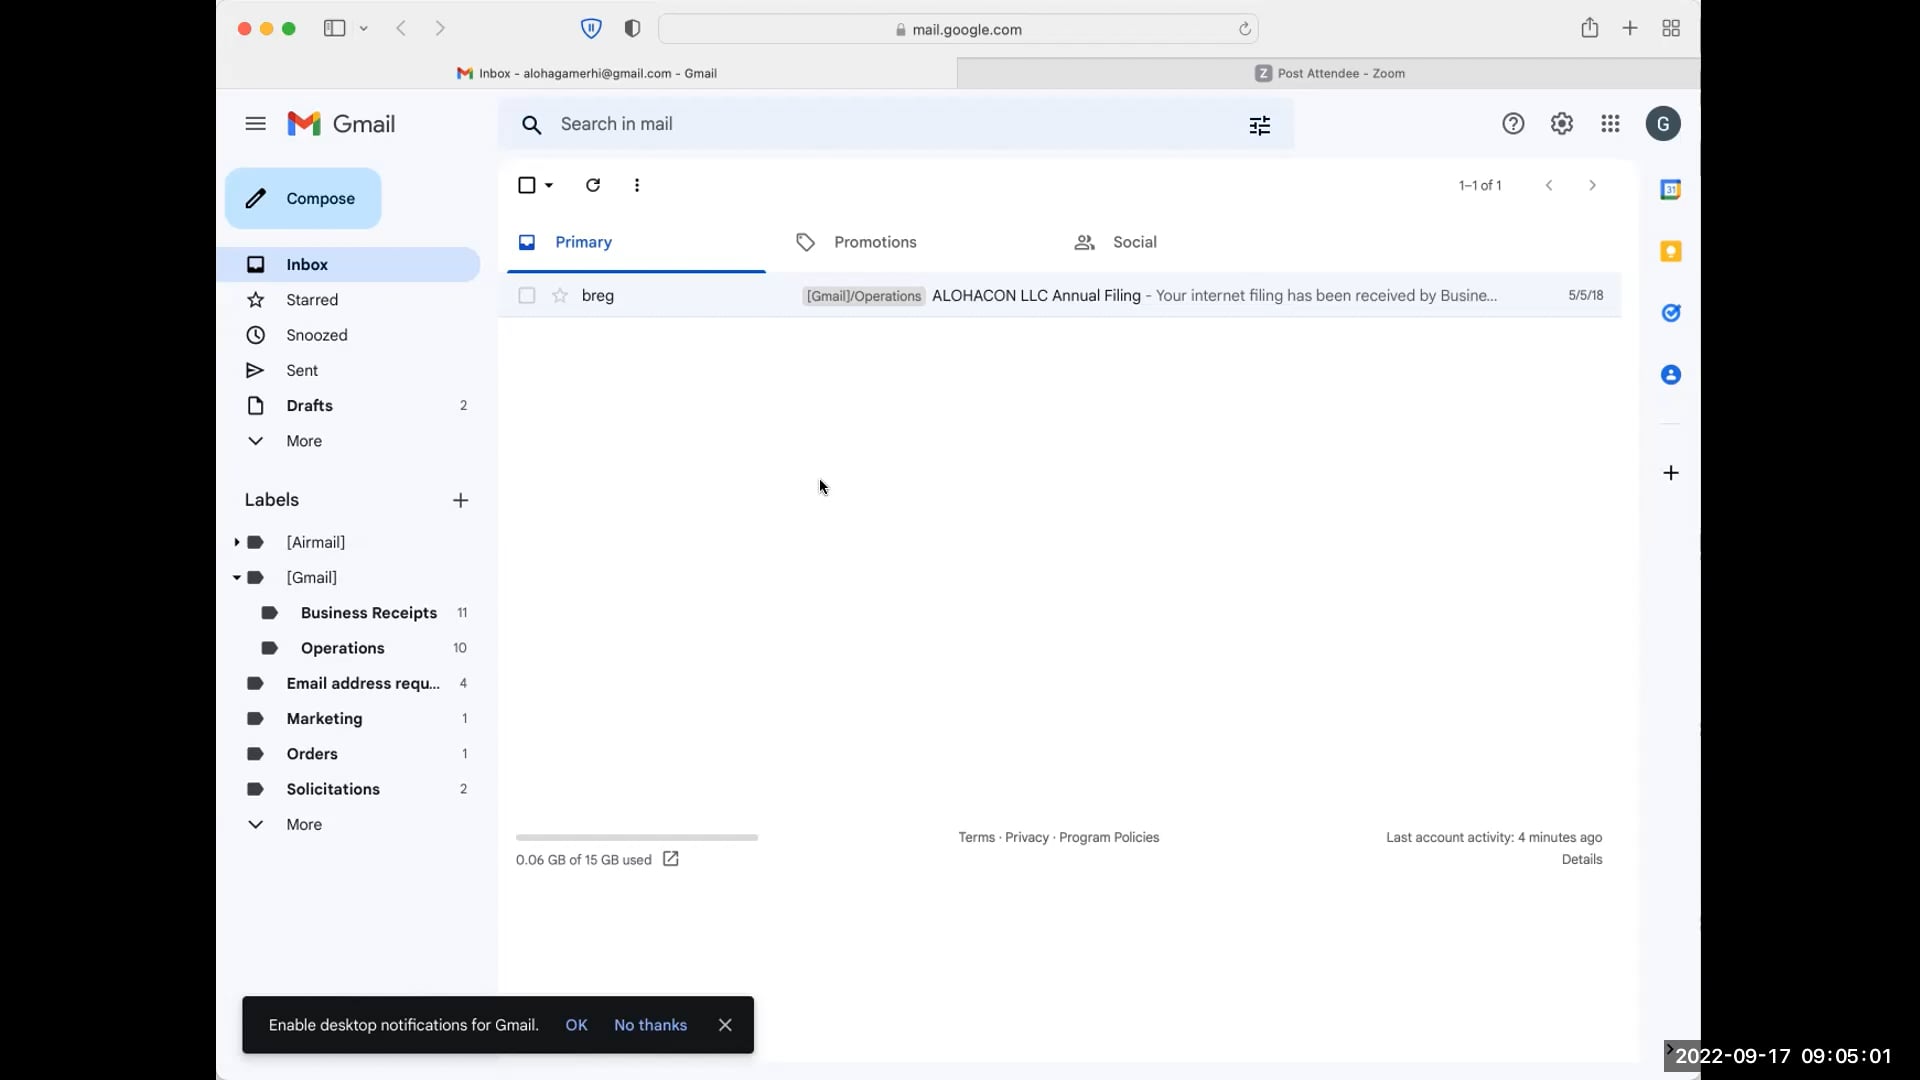Toggle the Safari sidebar button
Image resolution: width=1920 pixels, height=1080 pixels.
334,29
